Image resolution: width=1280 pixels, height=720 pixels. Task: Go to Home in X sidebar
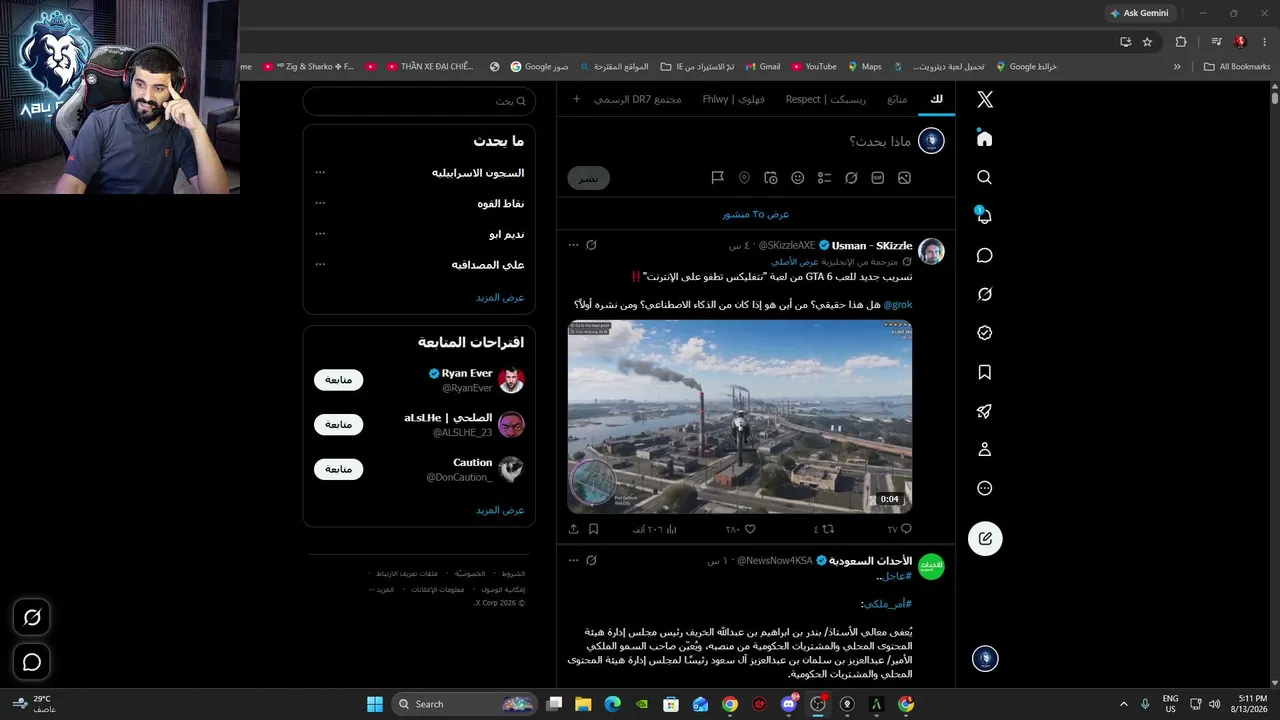coord(985,138)
